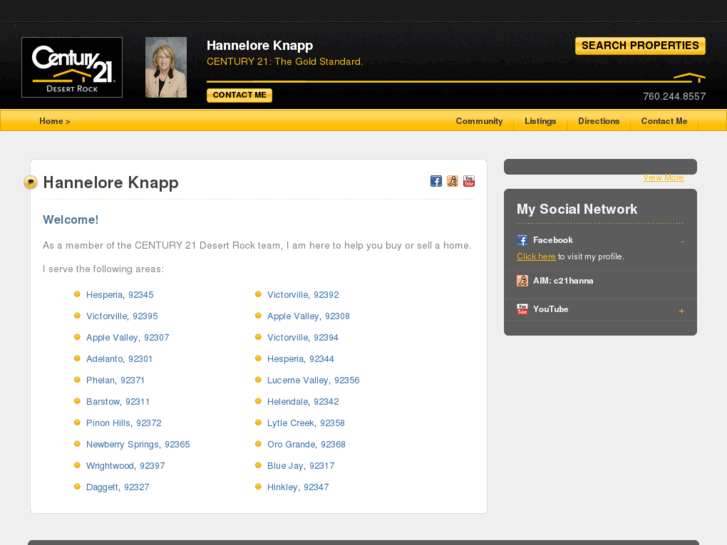The image size is (727, 545).
Task: Open the Victorville, 92392 area link
Action: [303, 295]
